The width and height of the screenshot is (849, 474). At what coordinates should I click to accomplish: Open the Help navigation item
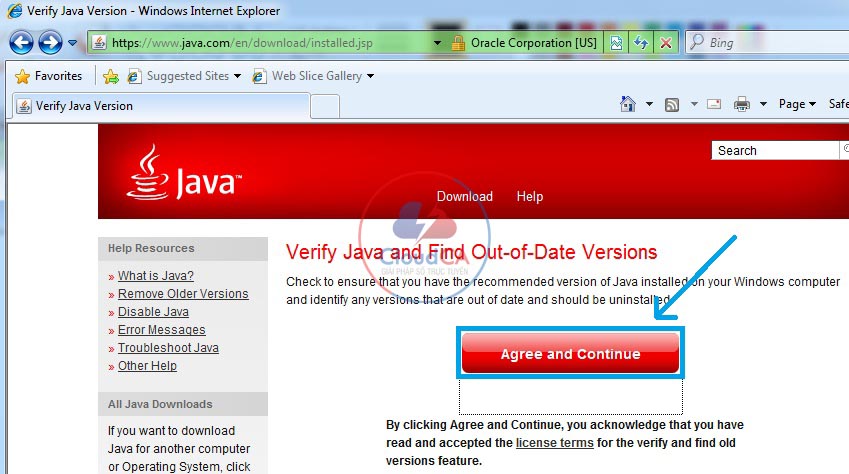(x=530, y=197)
